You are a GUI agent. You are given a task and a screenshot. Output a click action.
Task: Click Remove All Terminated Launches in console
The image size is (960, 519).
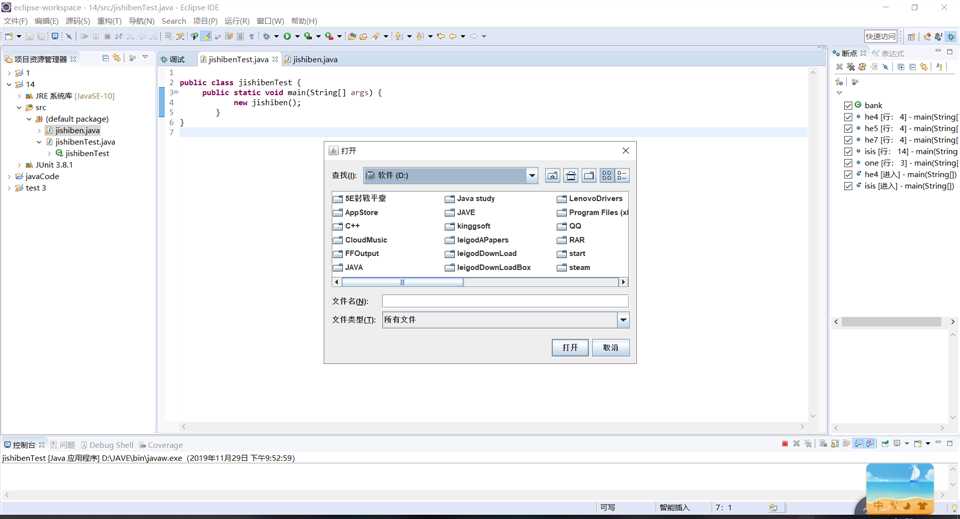[x=808, y=443]
